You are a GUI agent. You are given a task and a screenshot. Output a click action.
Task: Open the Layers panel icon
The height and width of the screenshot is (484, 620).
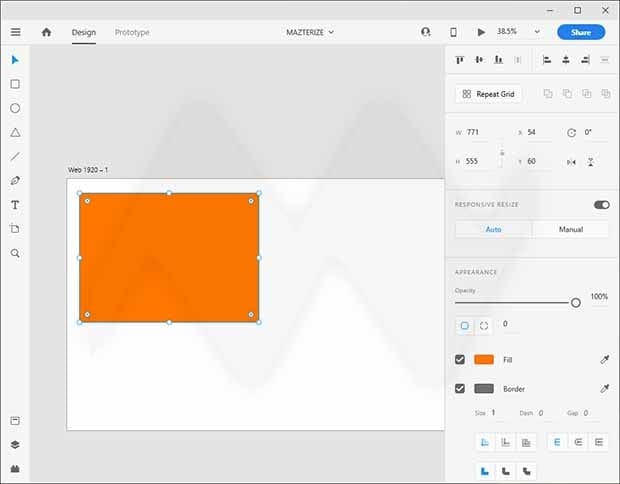[x=15, y=445]
